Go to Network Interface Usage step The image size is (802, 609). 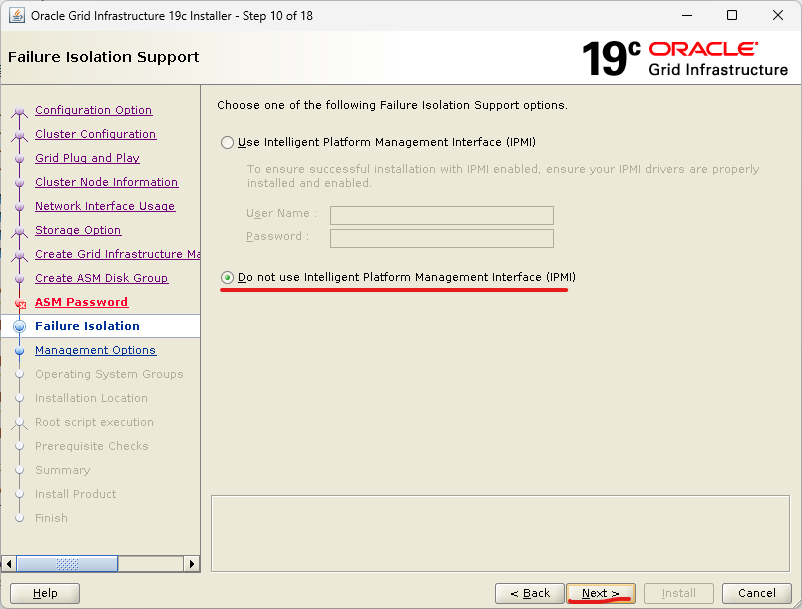click(x=105, y=206)
